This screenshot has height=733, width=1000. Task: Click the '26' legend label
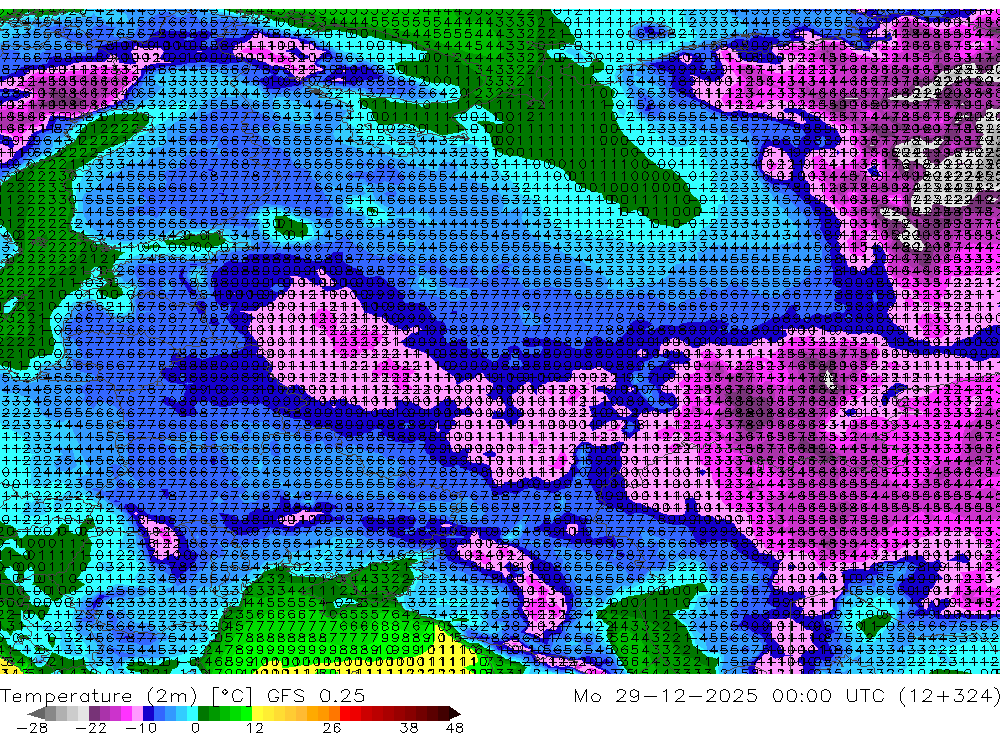click(332, 728)
